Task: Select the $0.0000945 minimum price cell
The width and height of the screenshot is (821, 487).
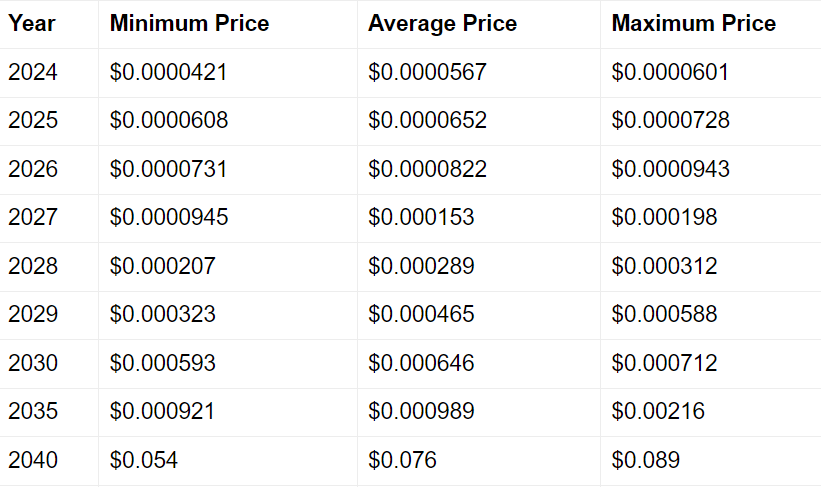Action: coord(168,217)
